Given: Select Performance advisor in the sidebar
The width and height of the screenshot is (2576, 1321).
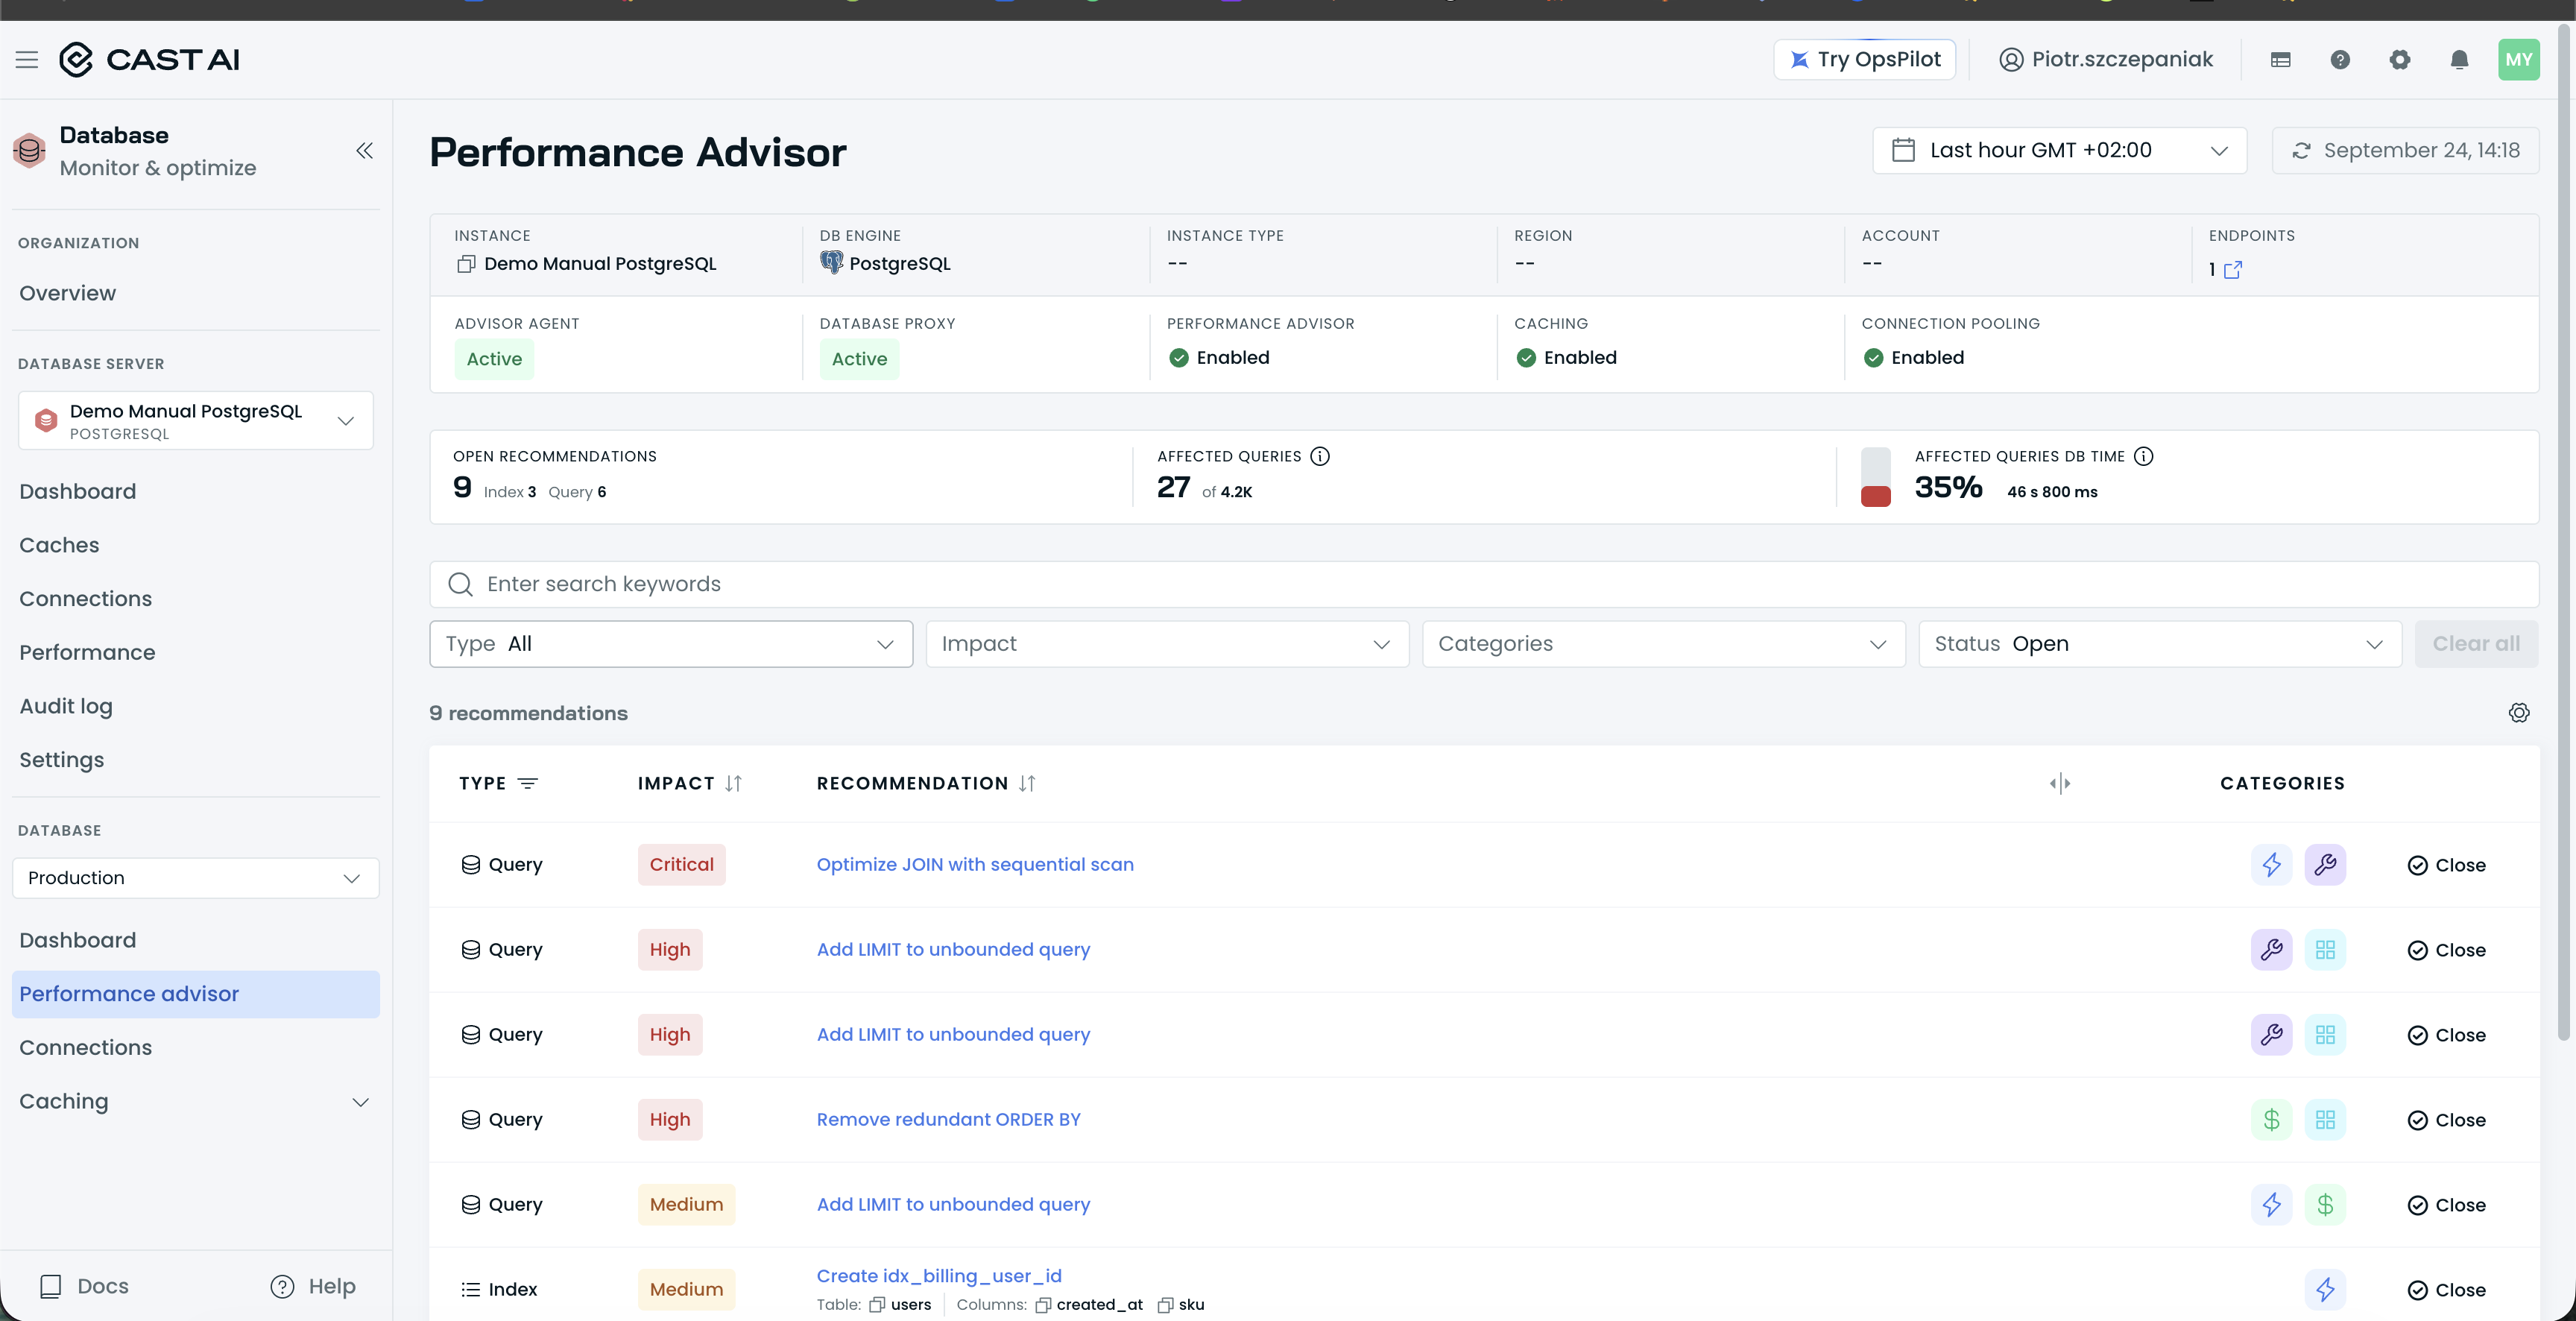Looking at the screenshot, I should click(x=195, y=994).
